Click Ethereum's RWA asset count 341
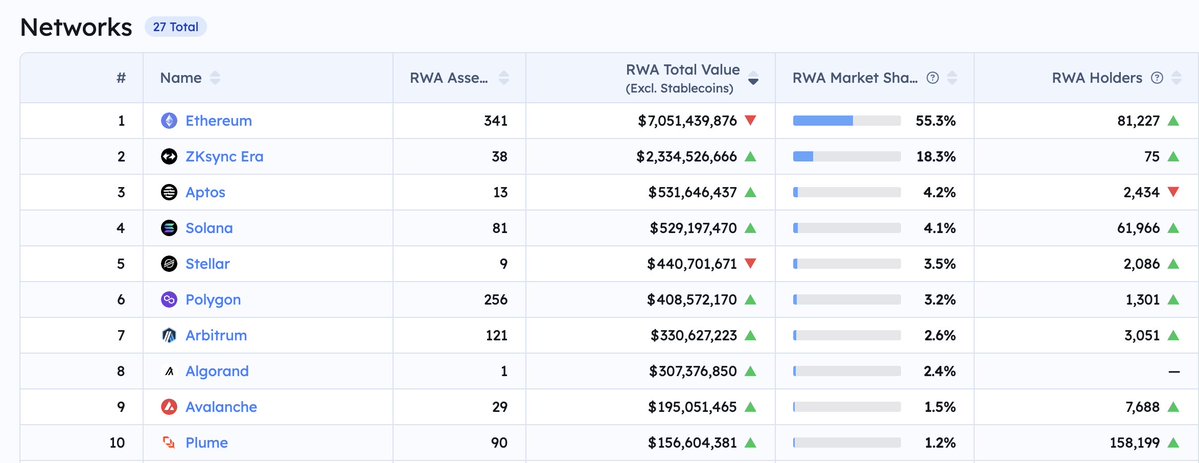 coord(496,121)
